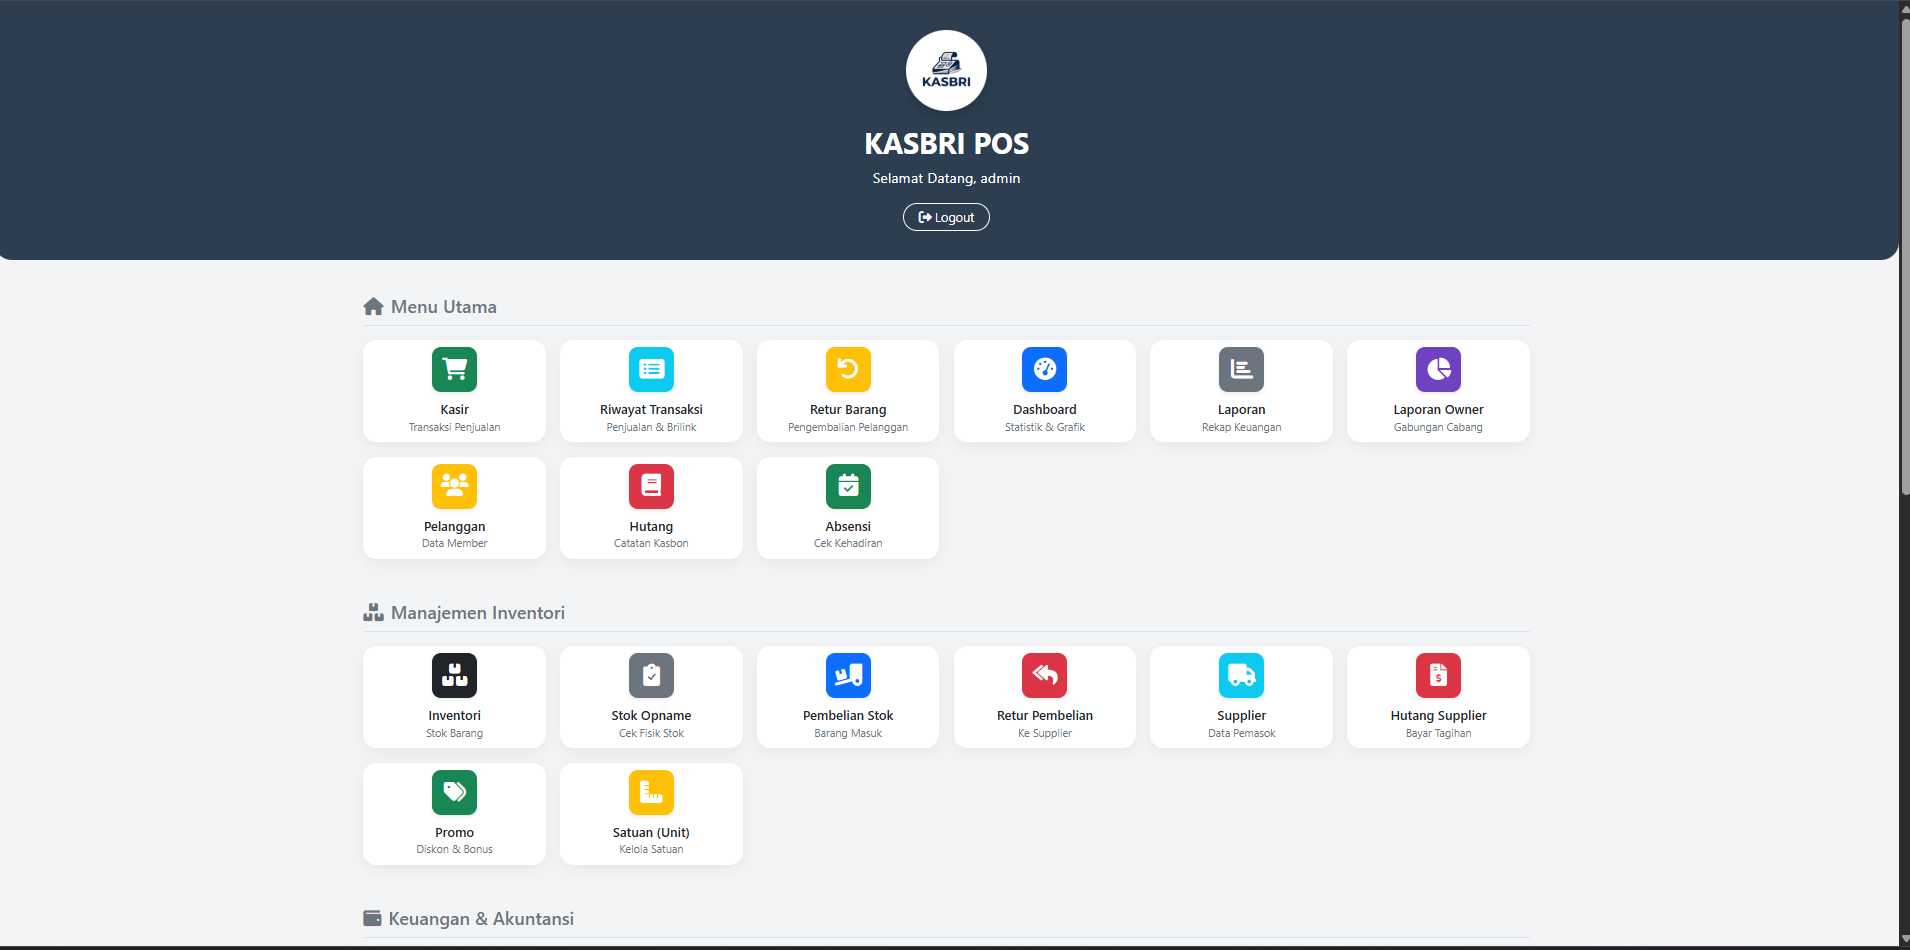Select the Laporan bar chart icon

click(1241, 370)
